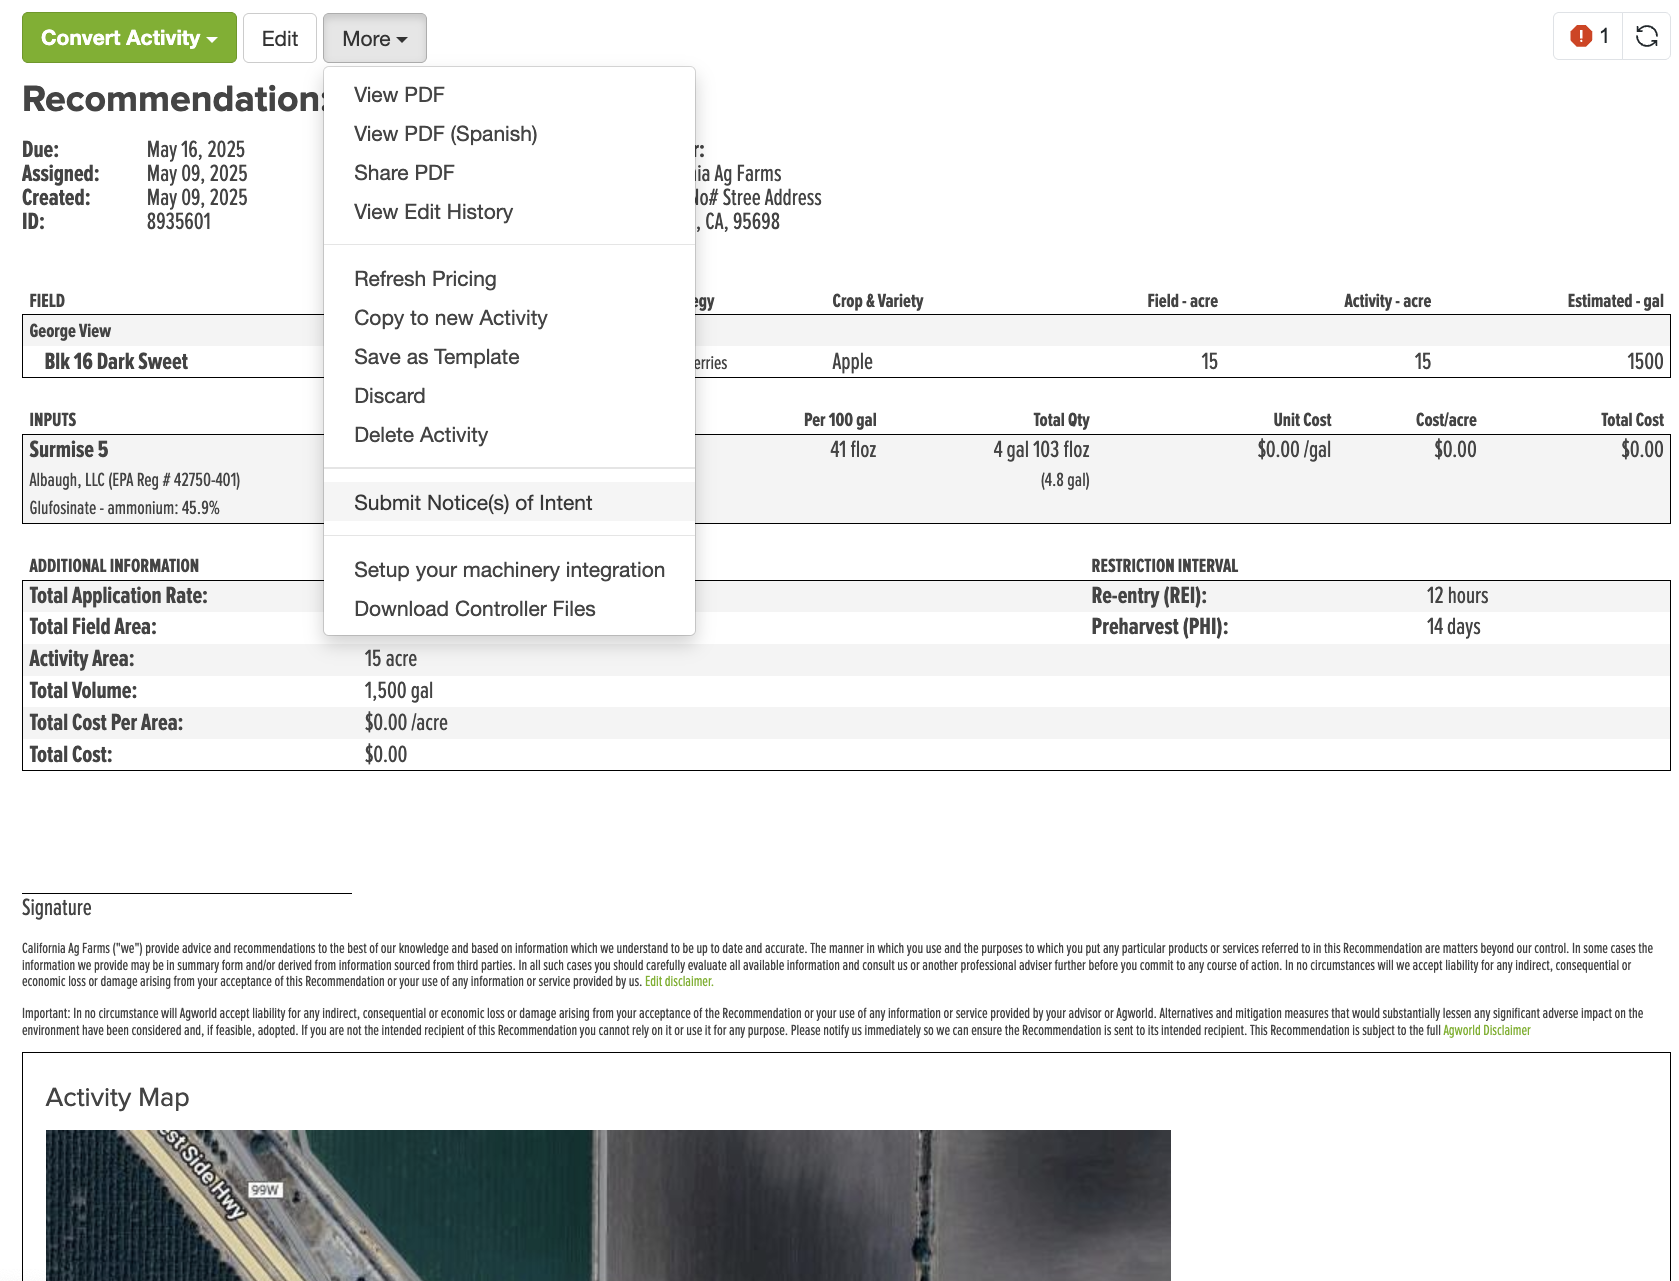Select Submit Notice(s) of Intent
Image resolution: width=1679 pixels, height=1281 pixels.
(x=473, y=503)
